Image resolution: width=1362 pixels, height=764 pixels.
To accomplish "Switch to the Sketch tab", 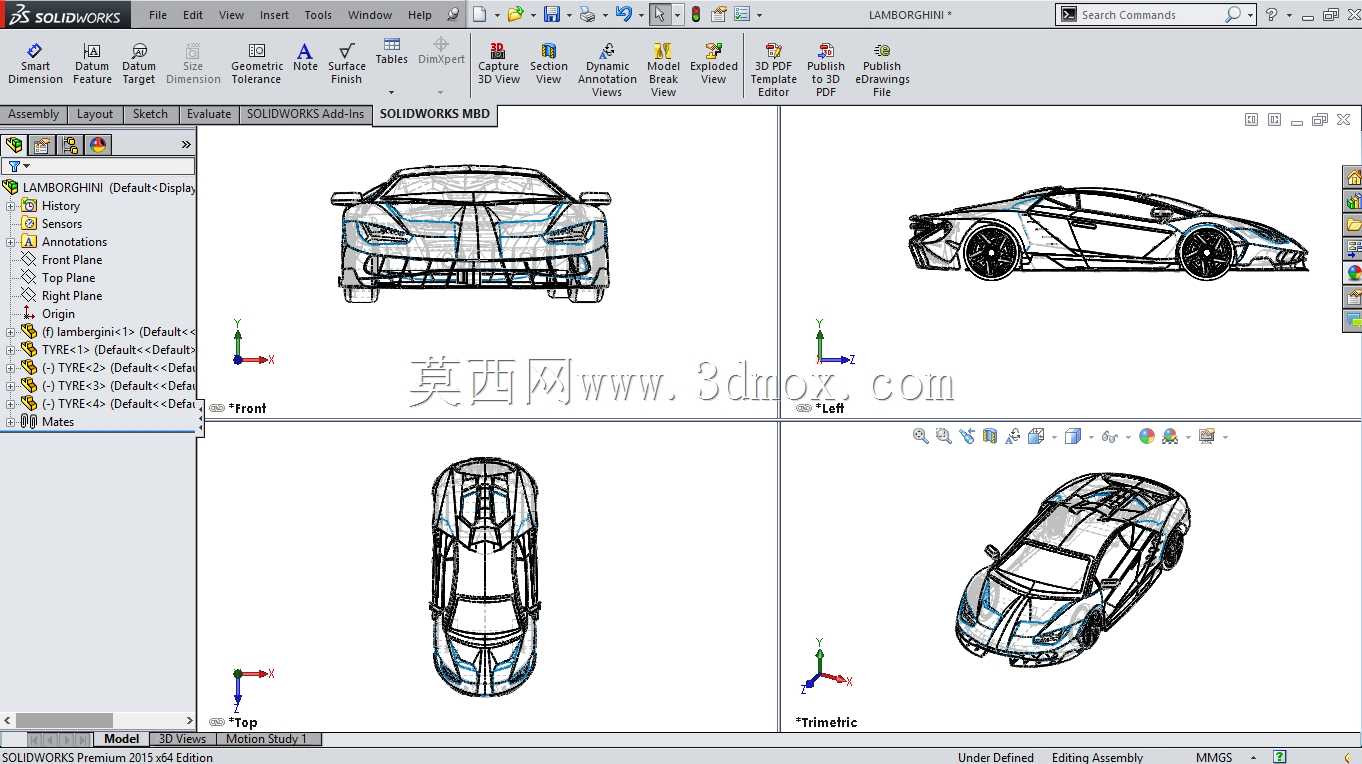I will (150, 114).
